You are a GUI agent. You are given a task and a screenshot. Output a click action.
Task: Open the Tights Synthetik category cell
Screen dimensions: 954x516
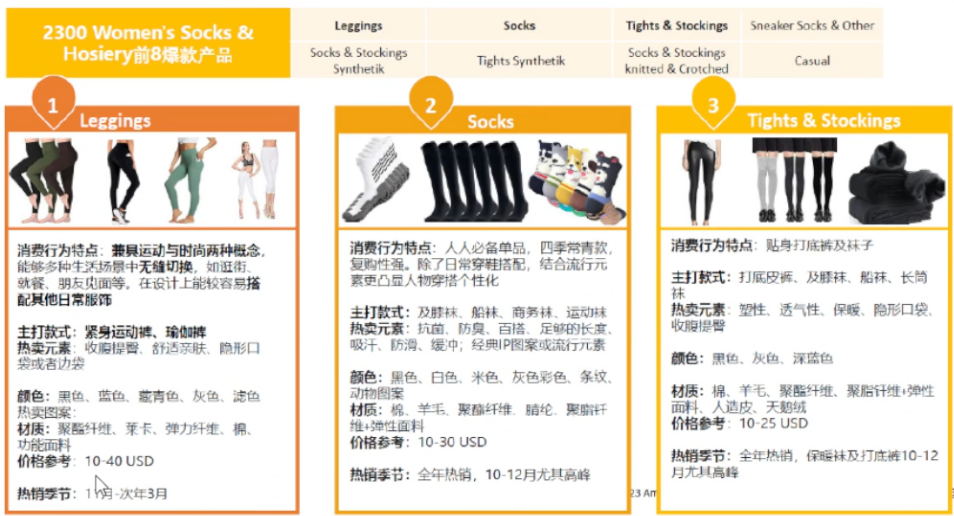(520, 61)
